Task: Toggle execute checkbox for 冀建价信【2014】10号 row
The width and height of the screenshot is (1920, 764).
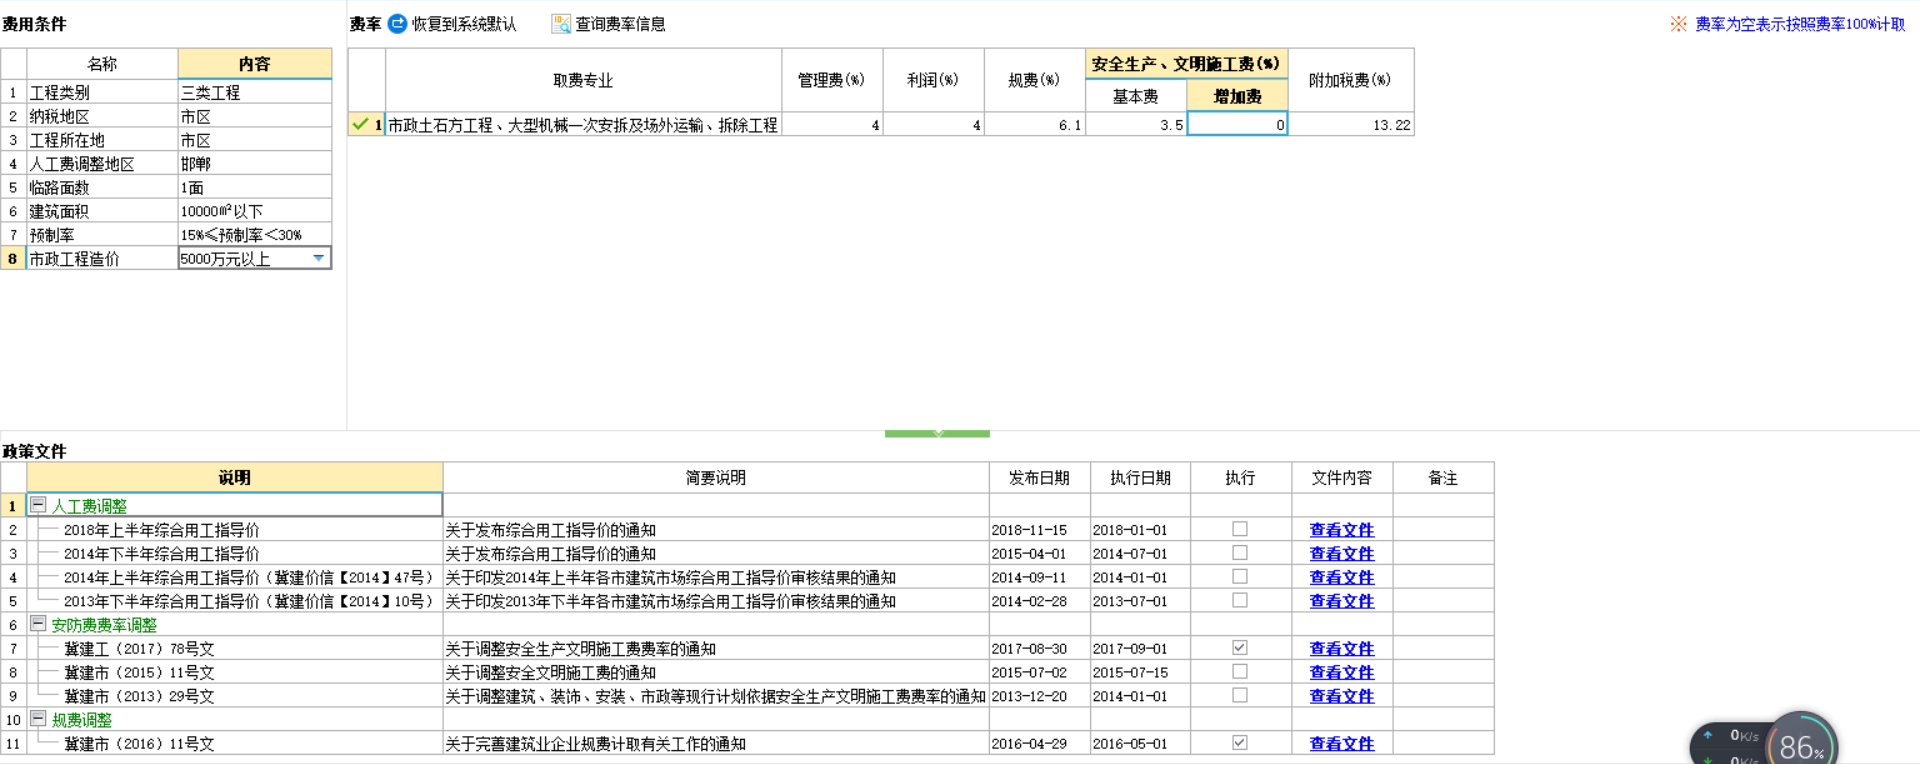Action: coord(1240,600)
